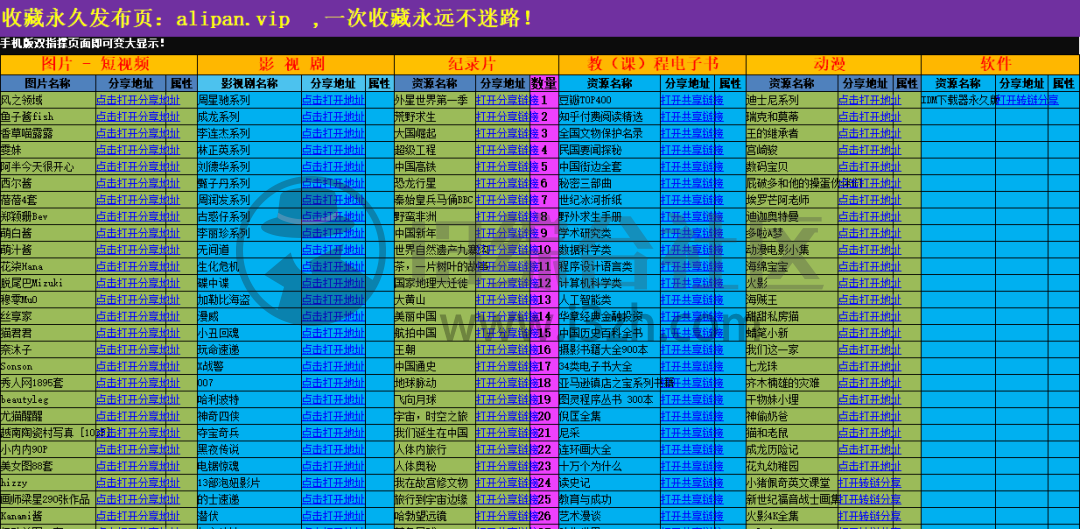Open the shared link for 十万个为什么
1080x529 pixels.
click(692, 466)
